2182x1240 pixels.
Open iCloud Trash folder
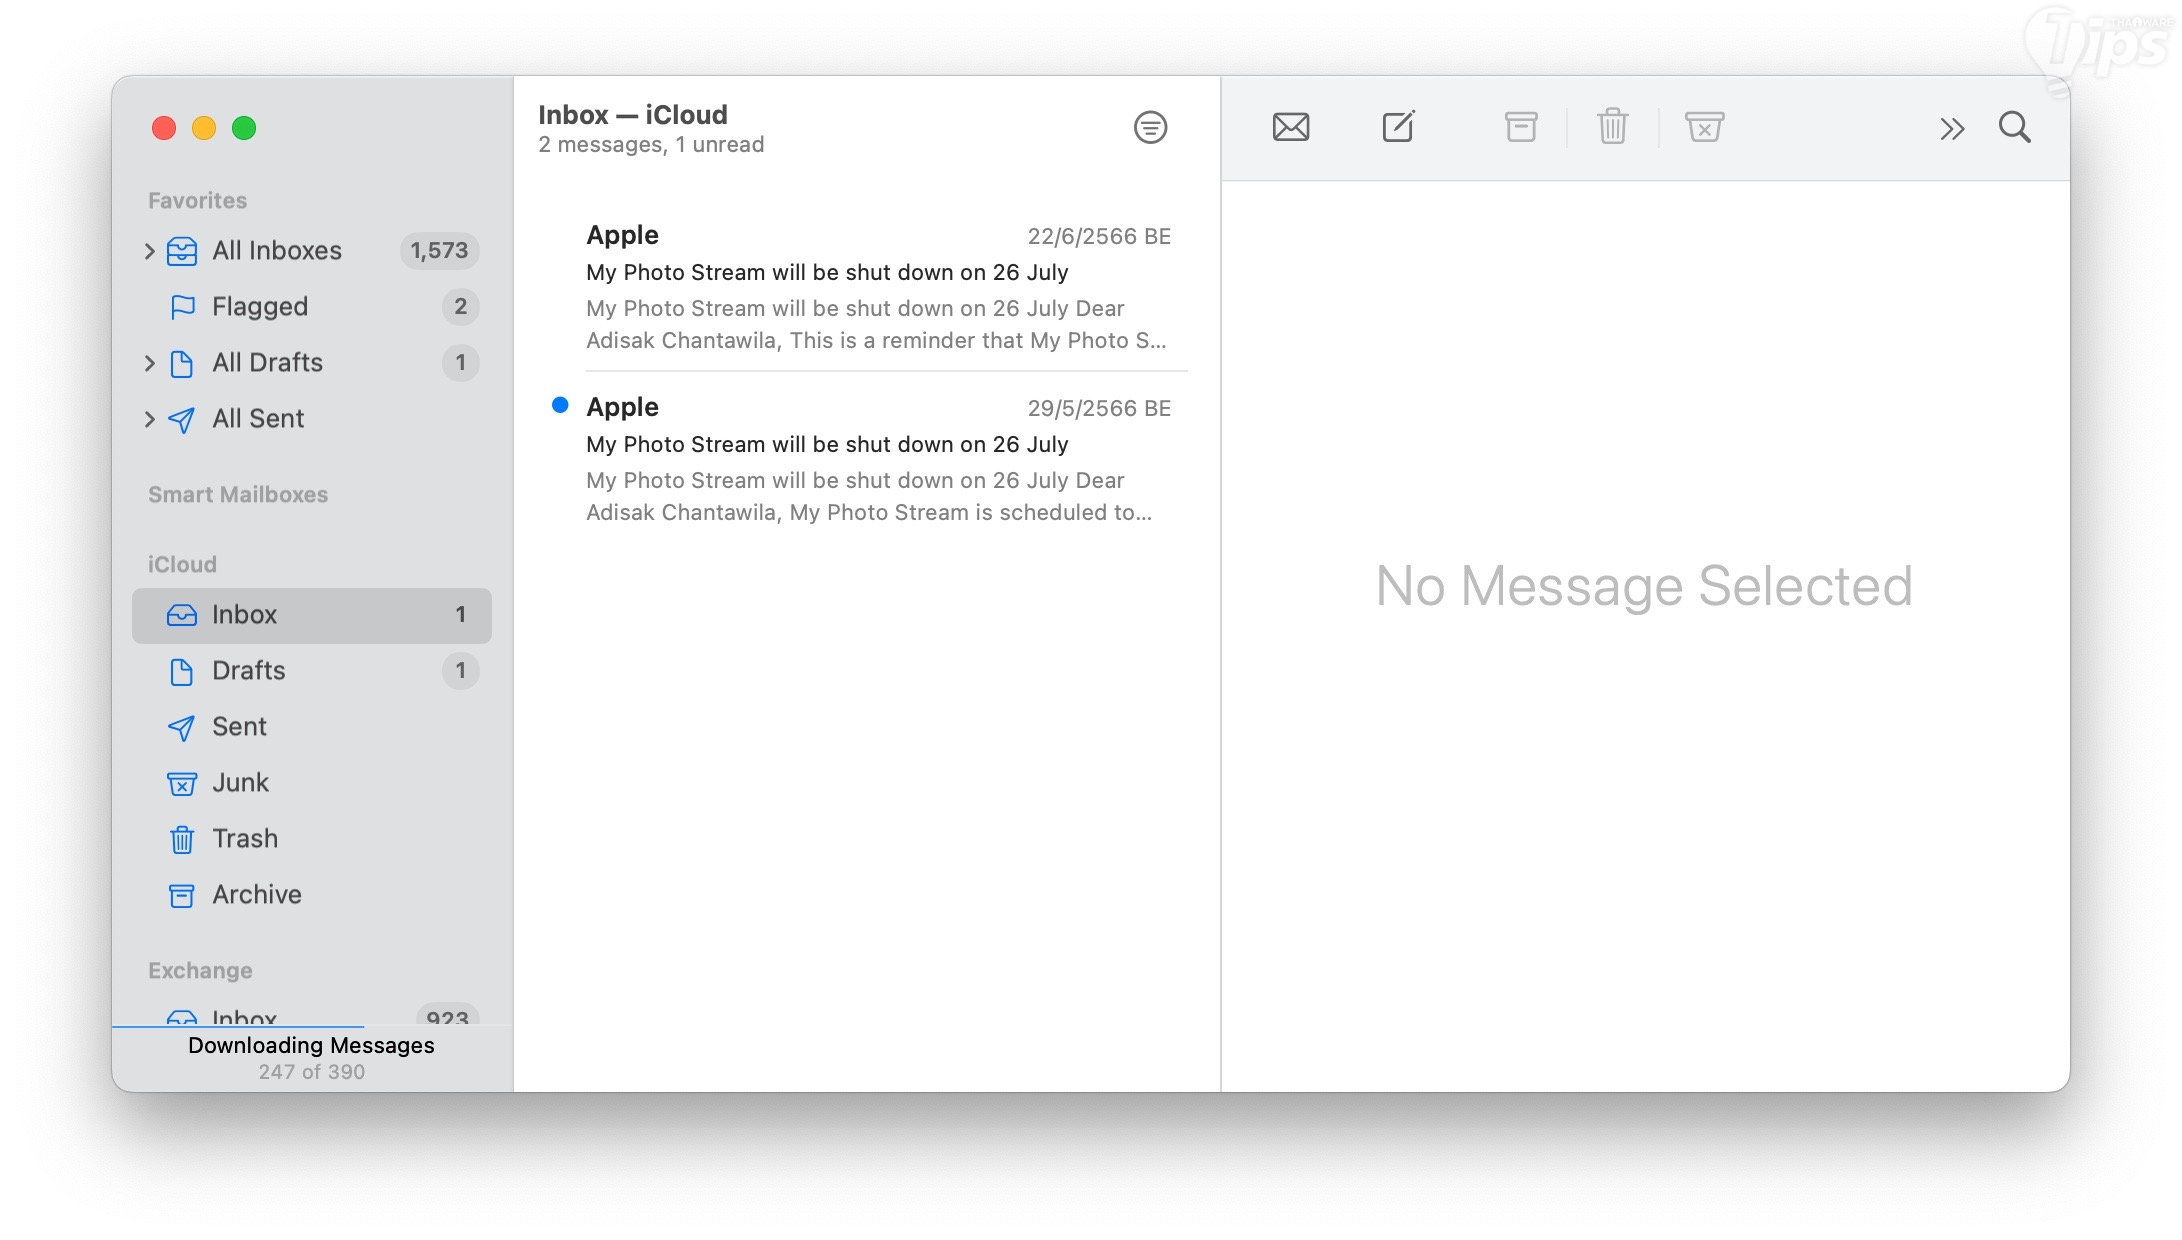(244, 839)
